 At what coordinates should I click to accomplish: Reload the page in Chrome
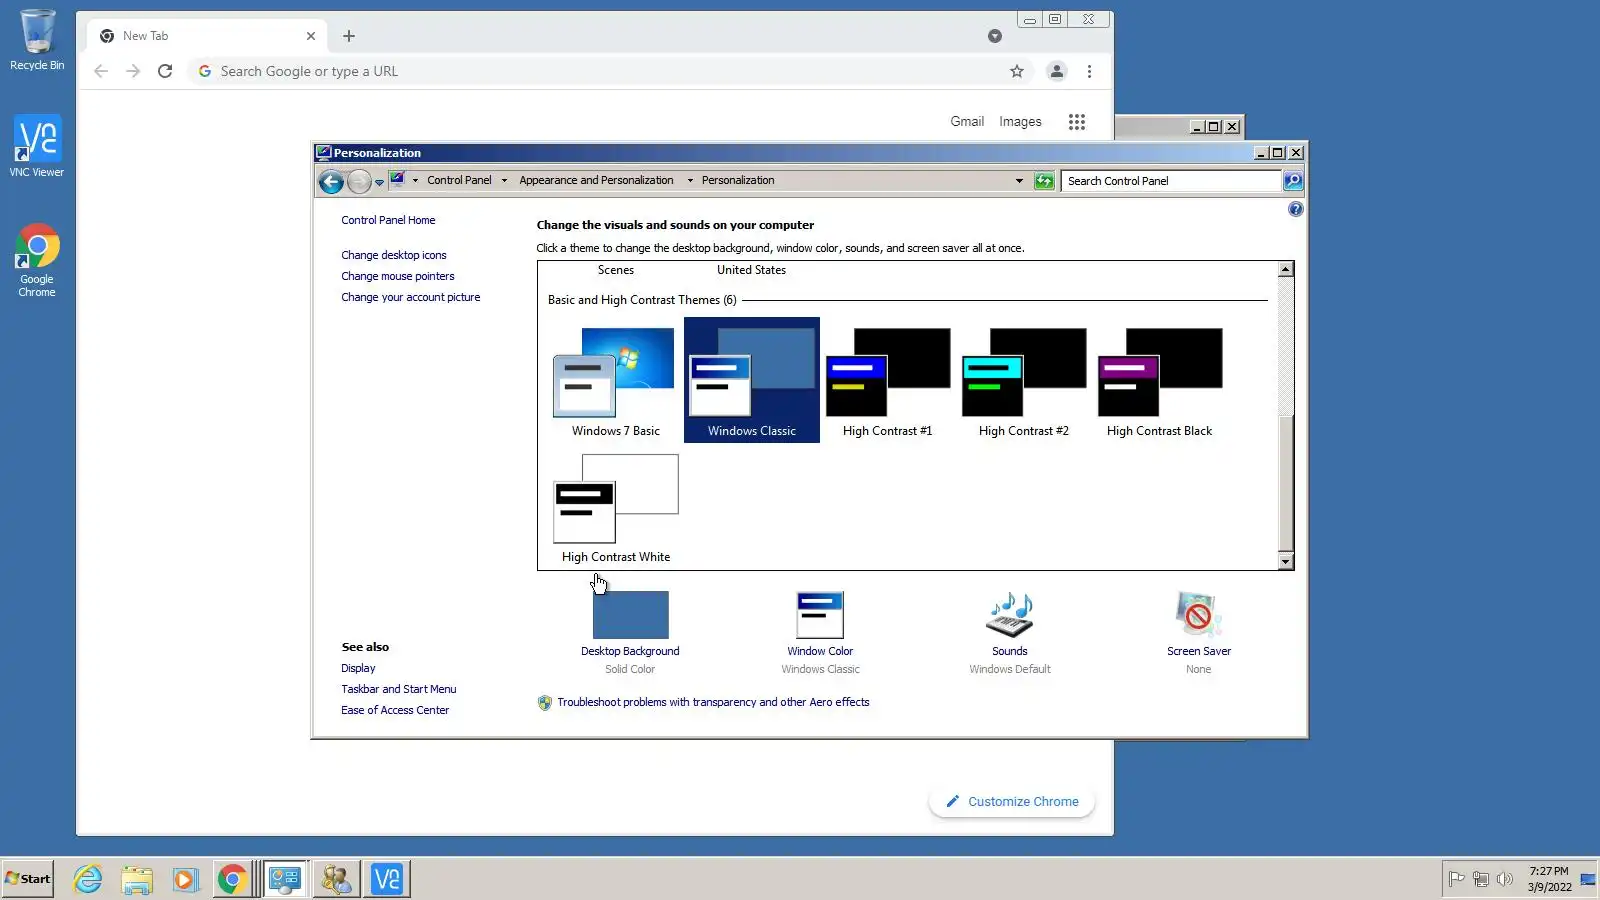165,71
